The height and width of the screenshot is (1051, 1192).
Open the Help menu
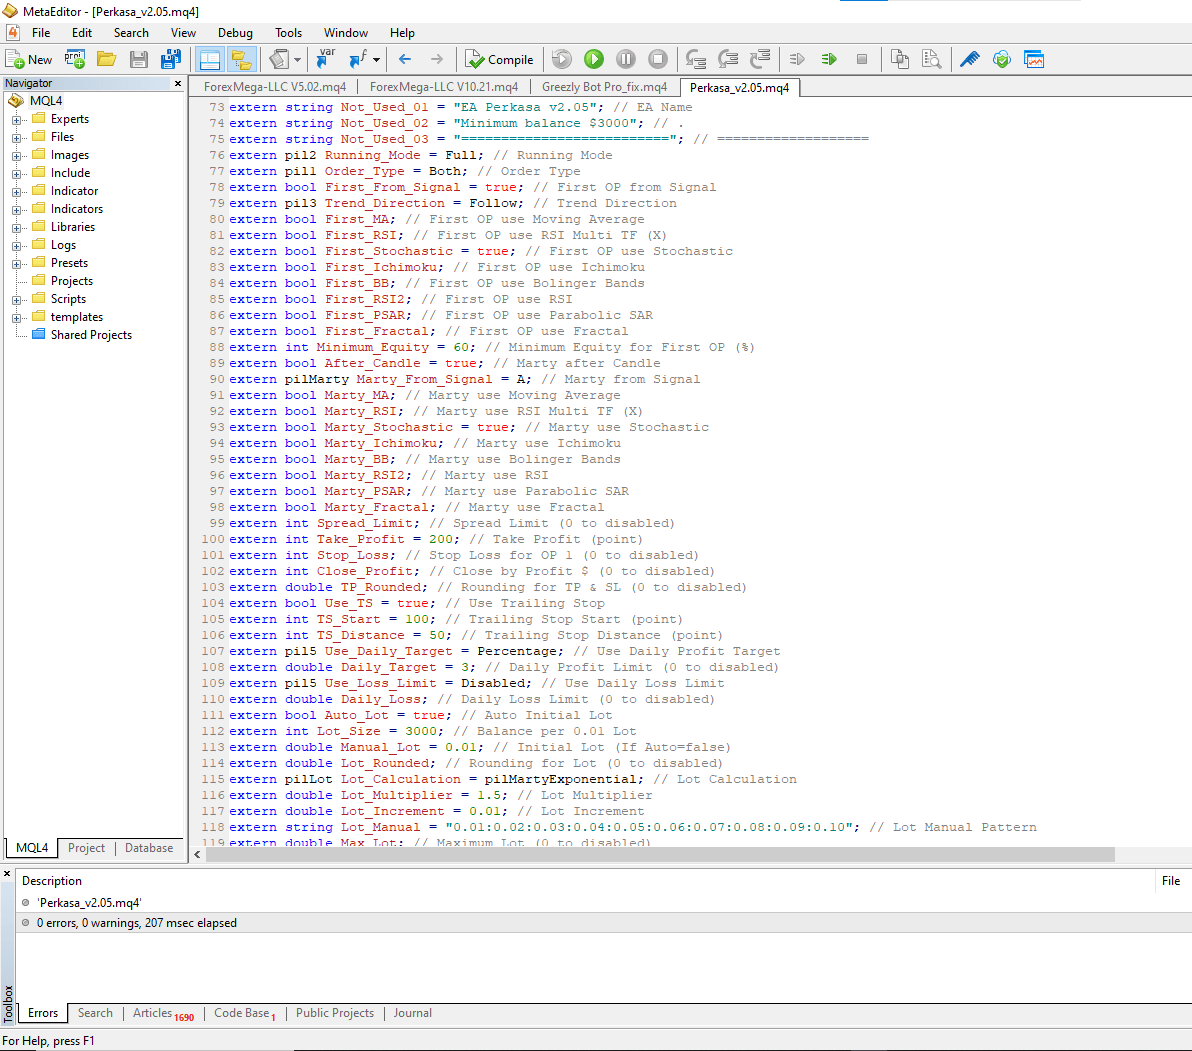[x=402, y=33]
